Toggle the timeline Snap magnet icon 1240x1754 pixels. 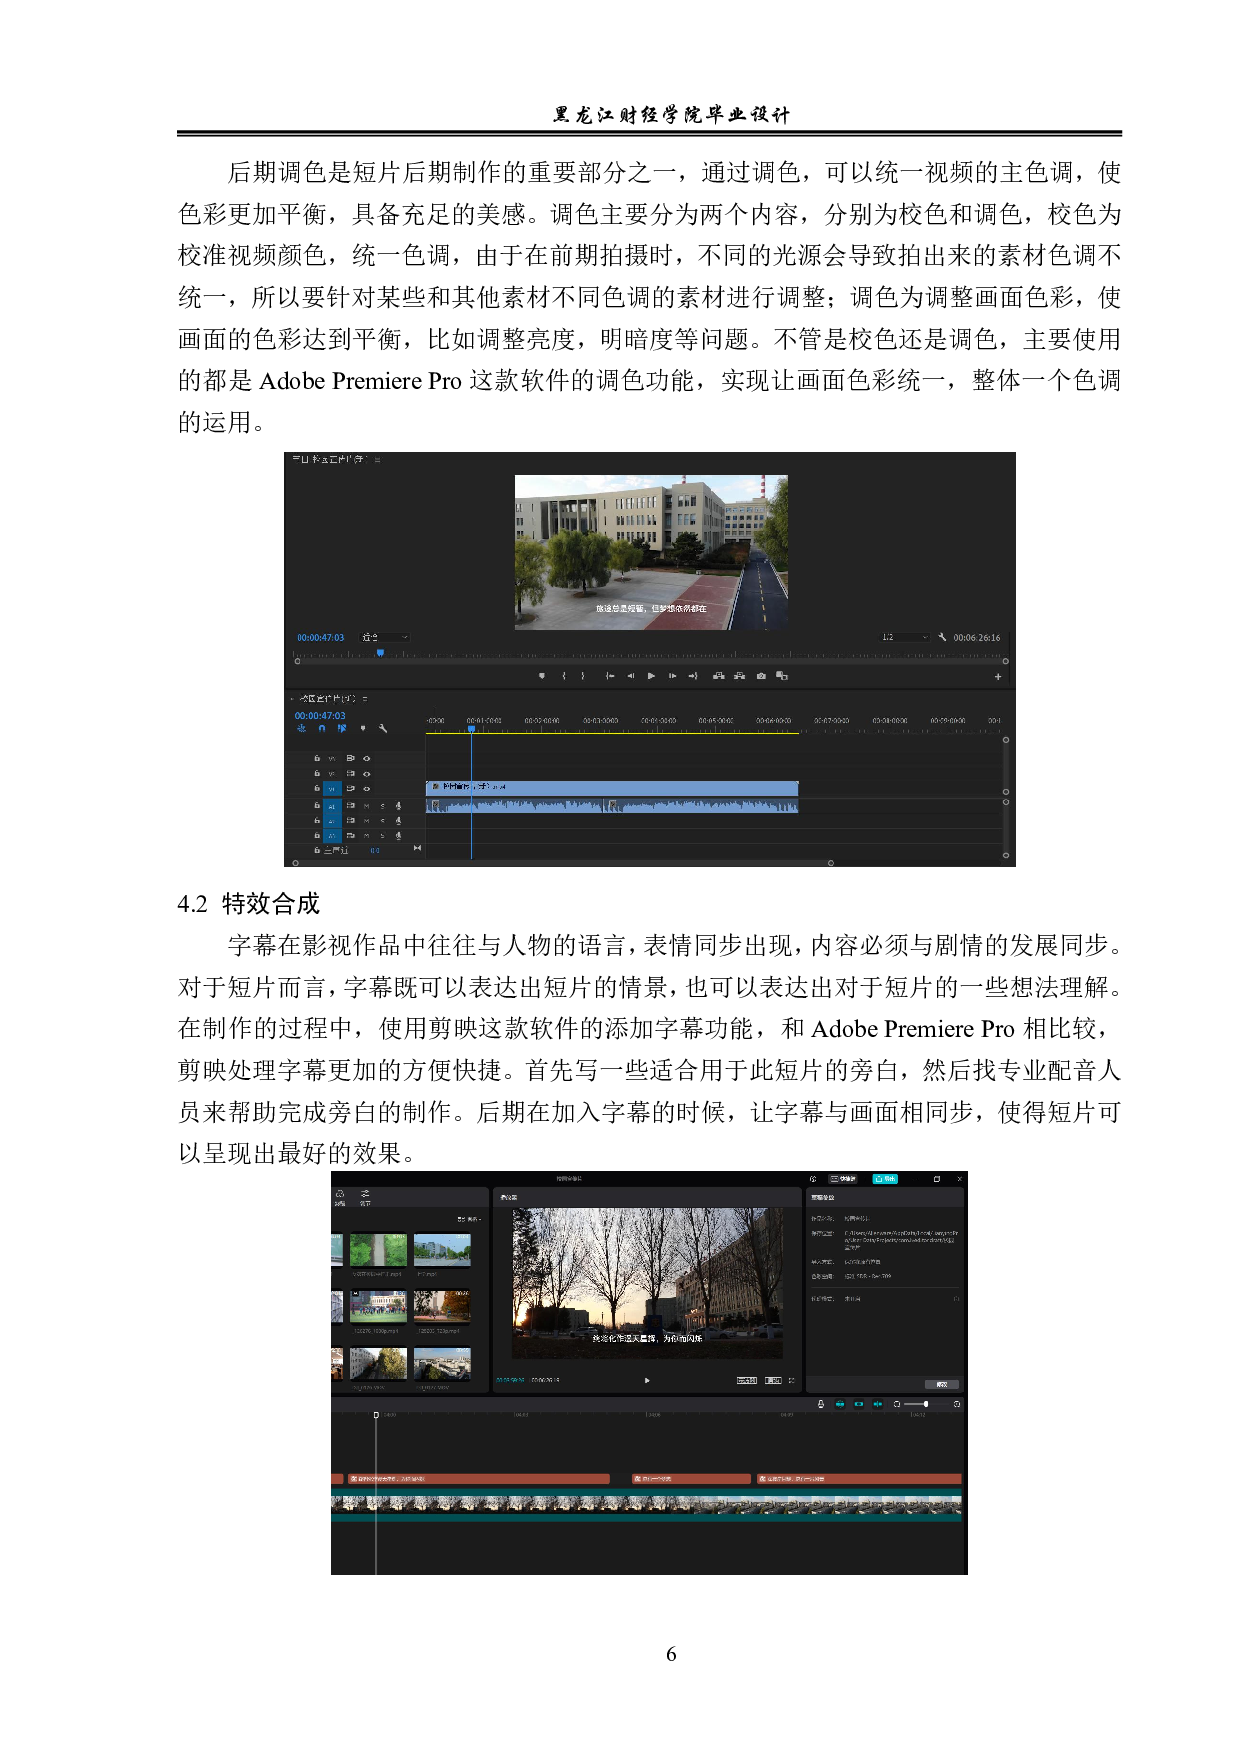321,729
